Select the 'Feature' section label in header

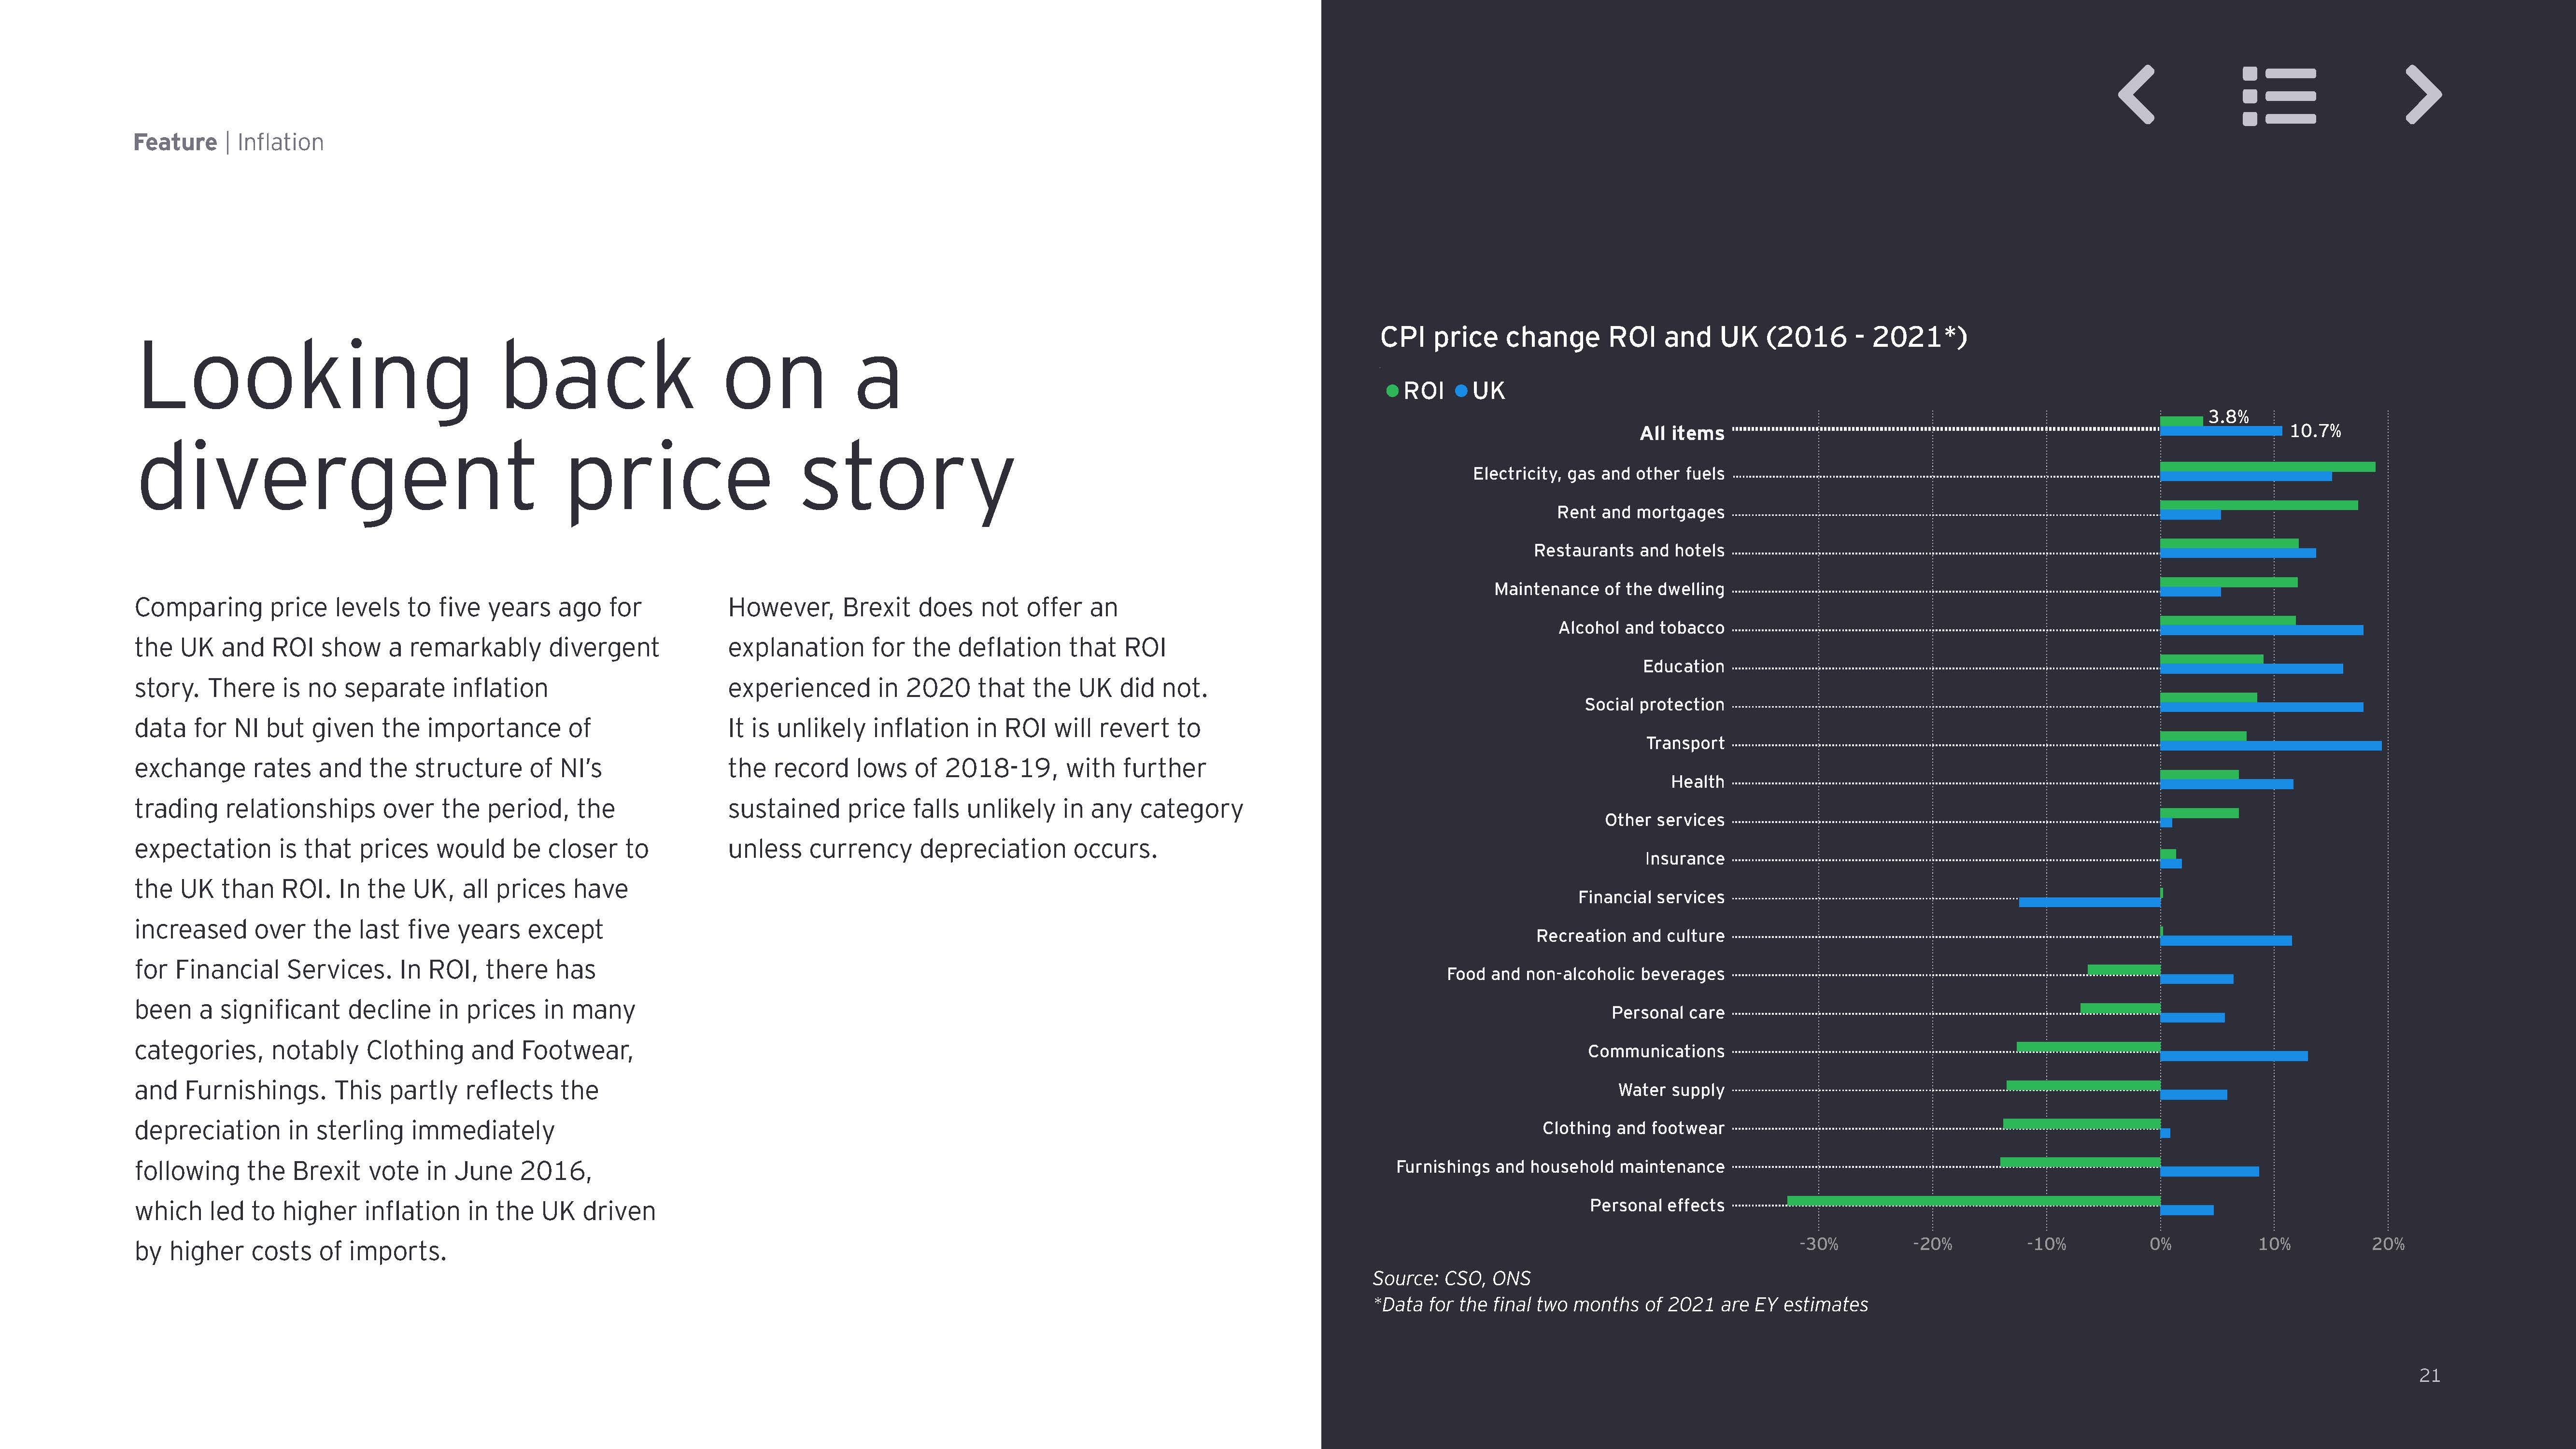pos(175,142)
